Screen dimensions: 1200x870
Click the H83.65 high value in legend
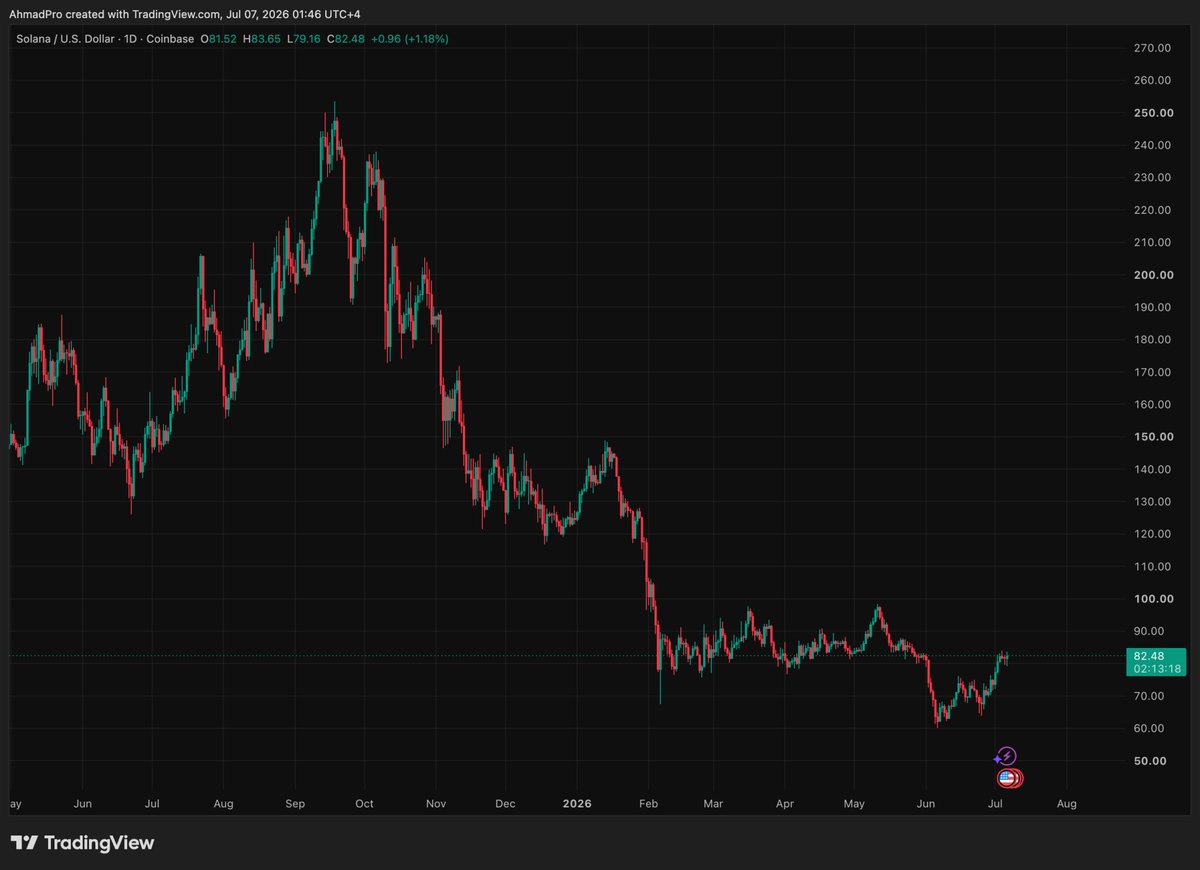click(x=261, y=39)
